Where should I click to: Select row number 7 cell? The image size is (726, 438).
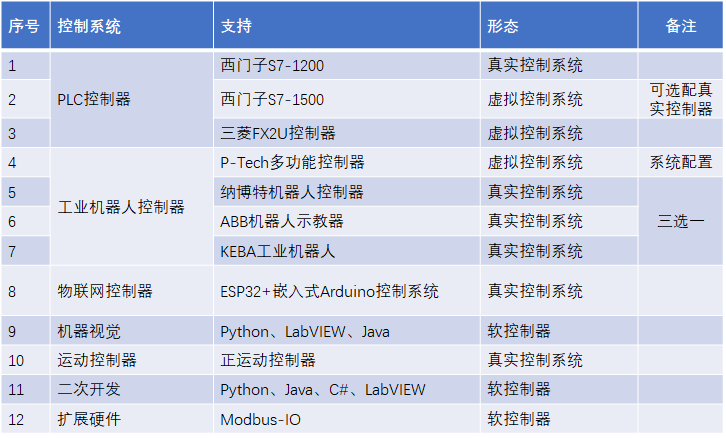point(25,250)
